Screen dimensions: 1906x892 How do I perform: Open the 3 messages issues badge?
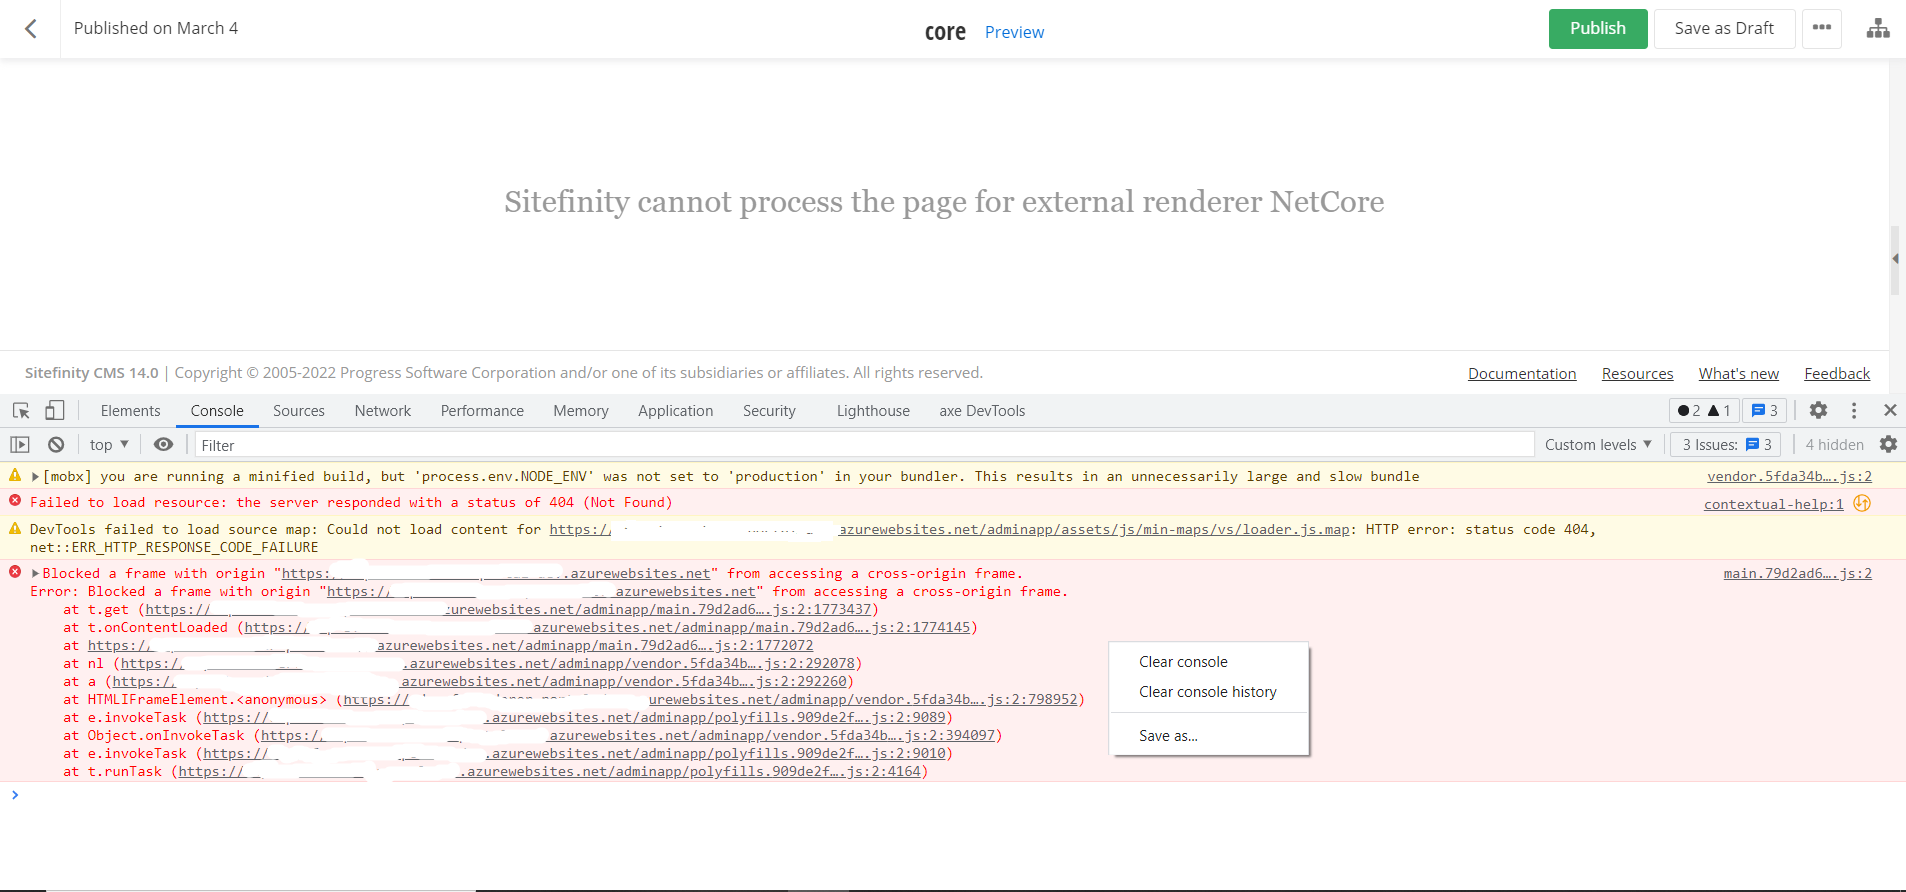(x=1764, y=411)
